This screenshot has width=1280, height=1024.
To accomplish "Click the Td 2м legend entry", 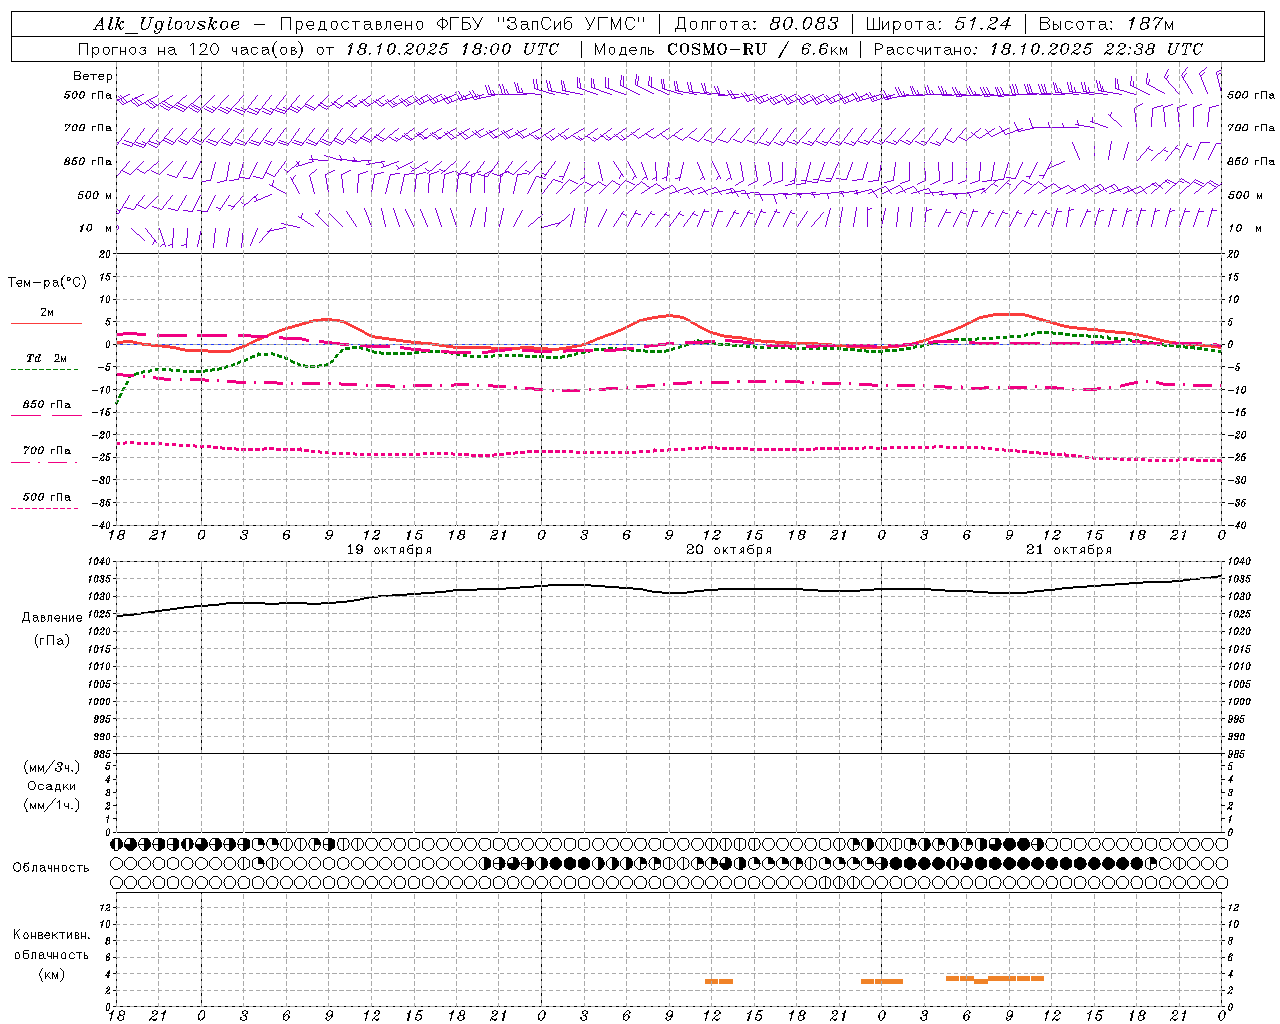I will coord(47,358).
